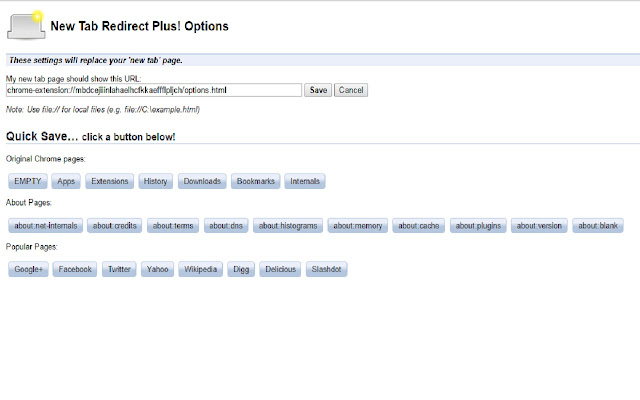Select Downloads as new tab page

(x=202, y=181)
